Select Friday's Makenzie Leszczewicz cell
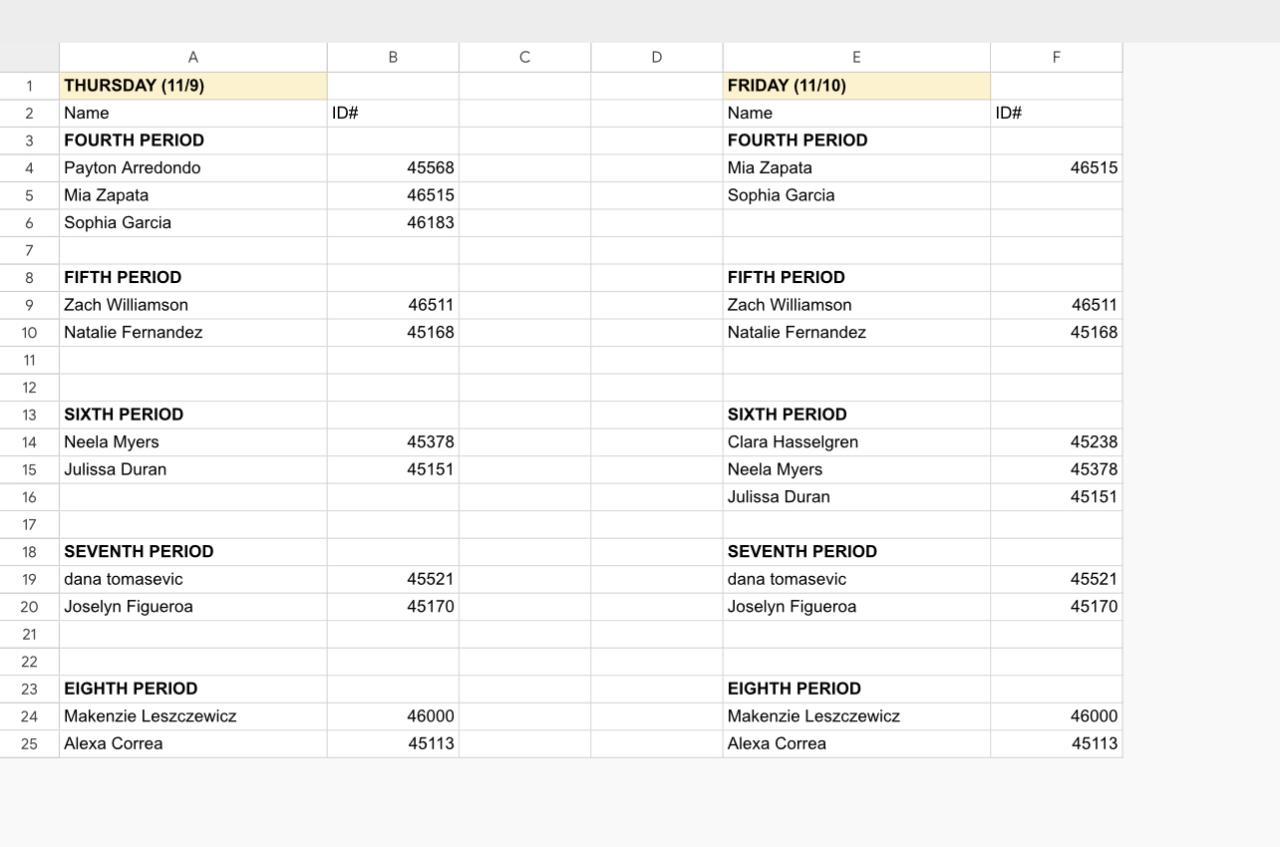1280x847 pixels. pos(856,716)
